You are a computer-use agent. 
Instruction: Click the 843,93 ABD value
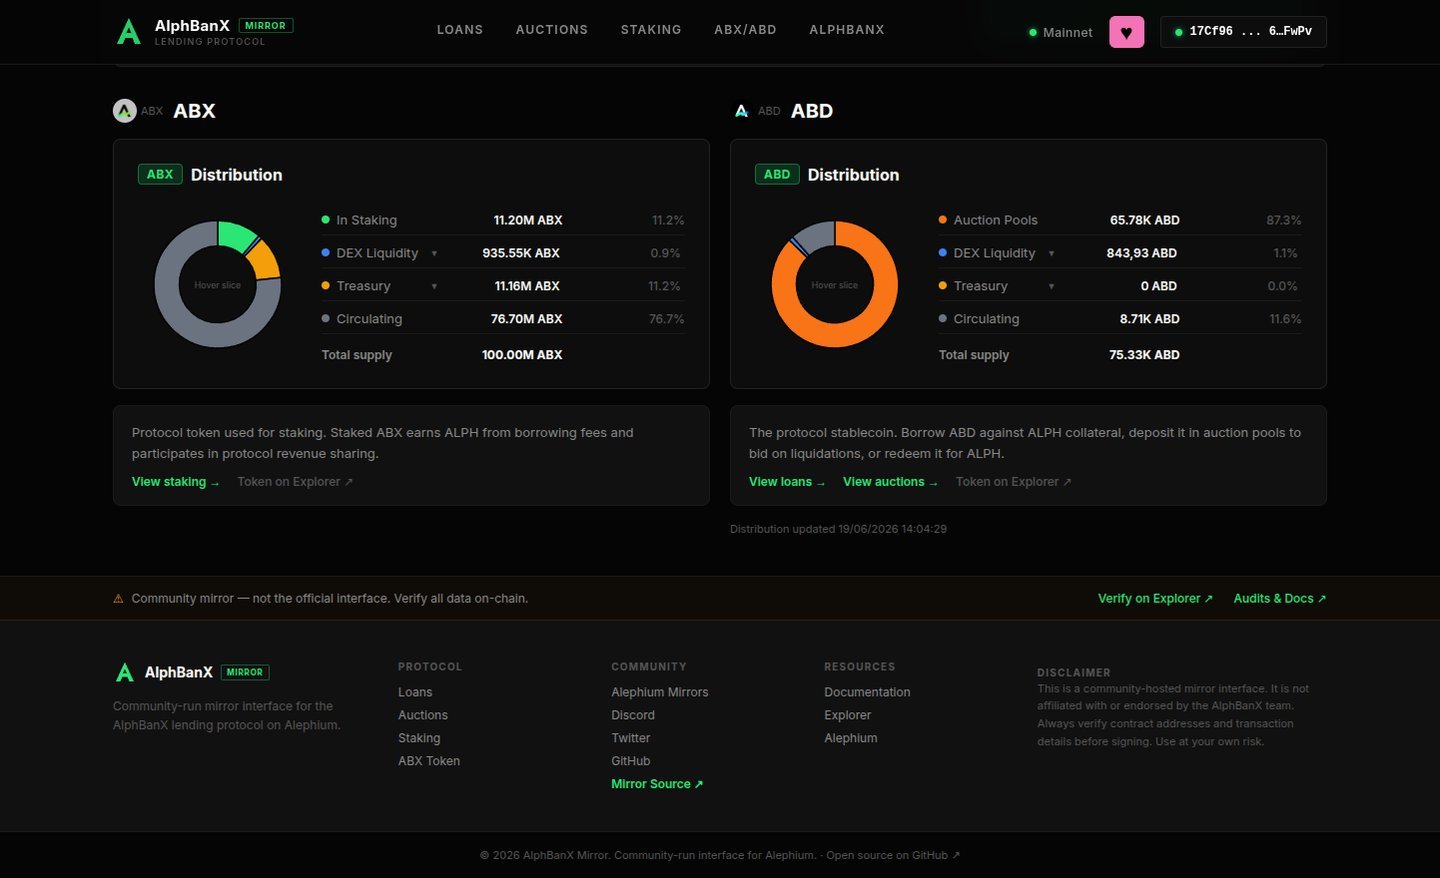[x=1142, y=253]
